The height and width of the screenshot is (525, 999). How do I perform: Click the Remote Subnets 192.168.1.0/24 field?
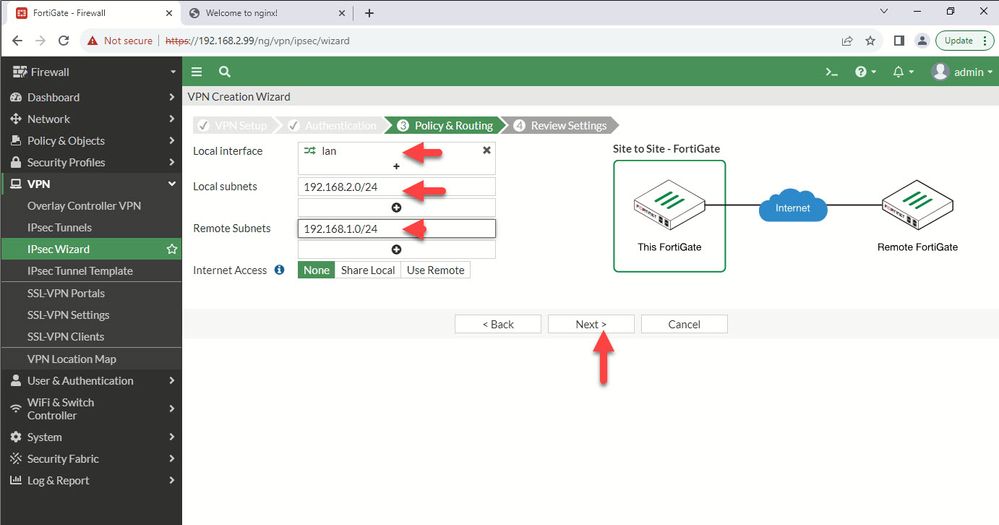(x=396, y=229)
